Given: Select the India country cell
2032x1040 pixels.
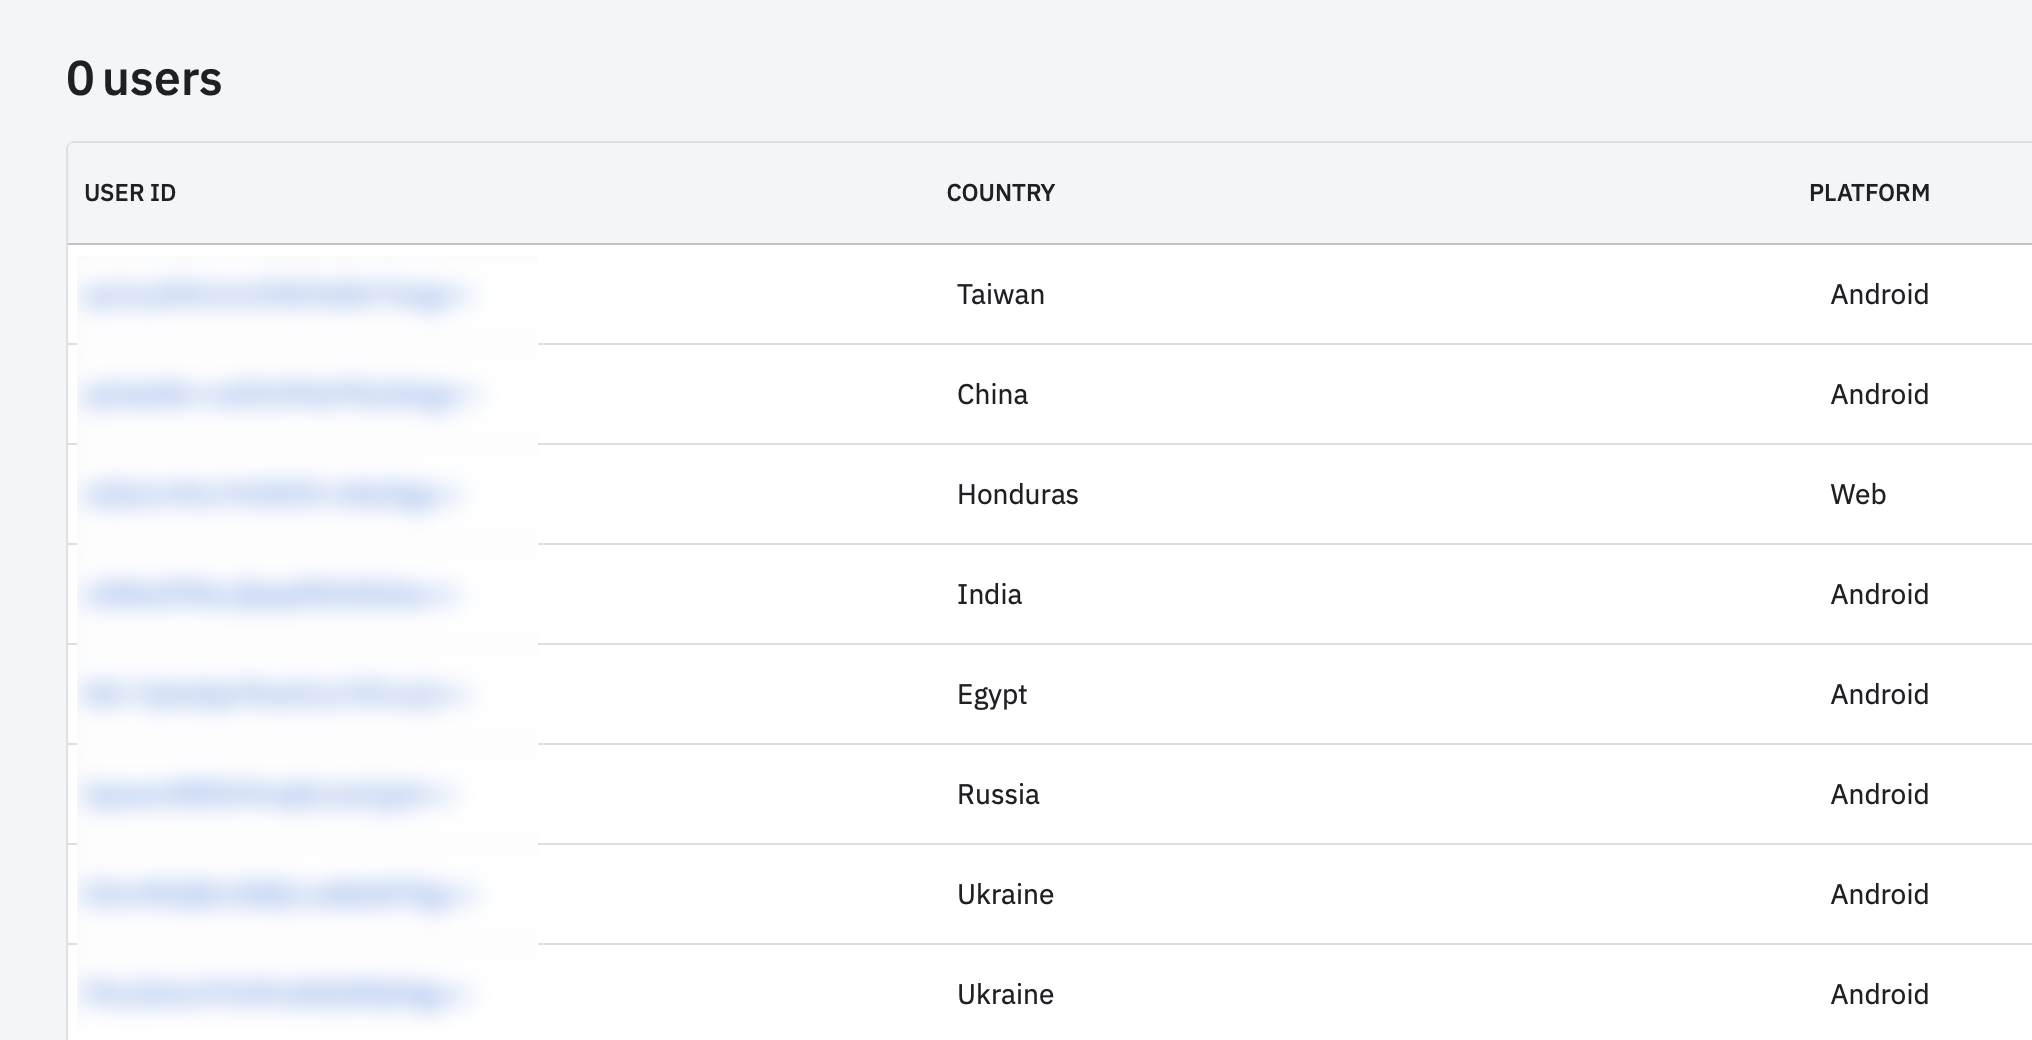Looking at the screenshot, I should tap(989, 595).
